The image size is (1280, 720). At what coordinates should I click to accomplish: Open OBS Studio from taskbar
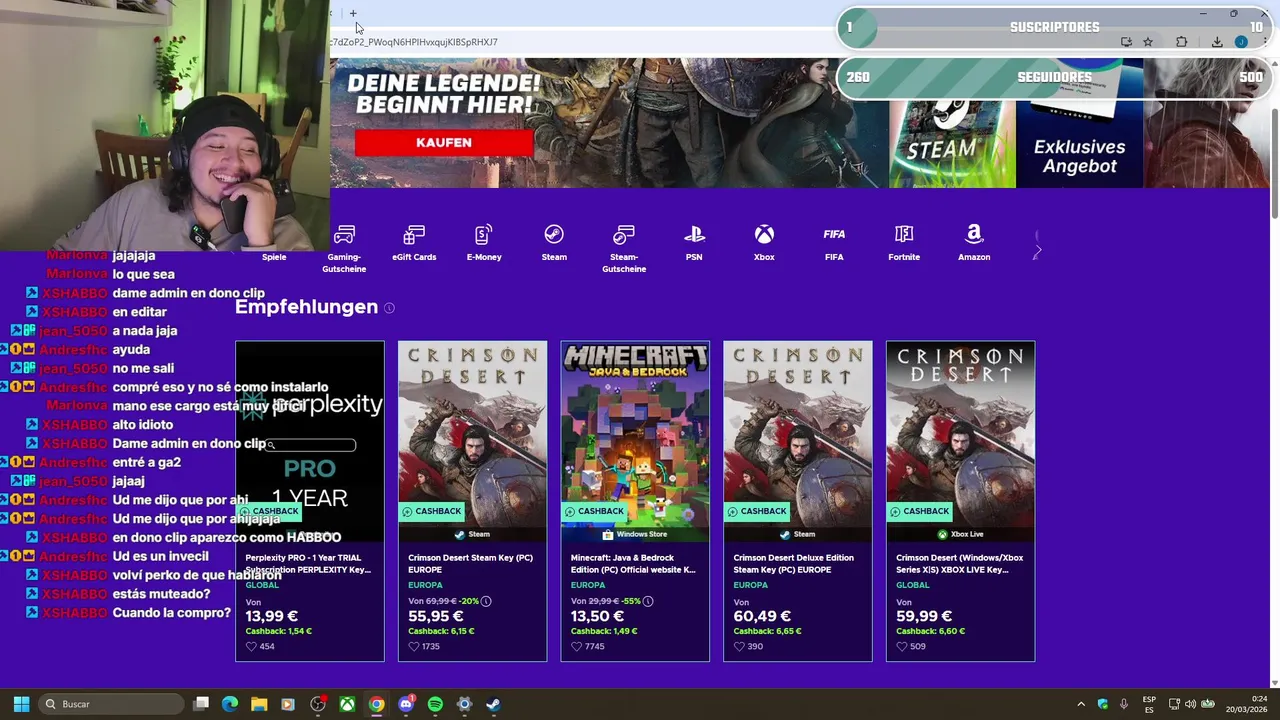click(318, 704)
